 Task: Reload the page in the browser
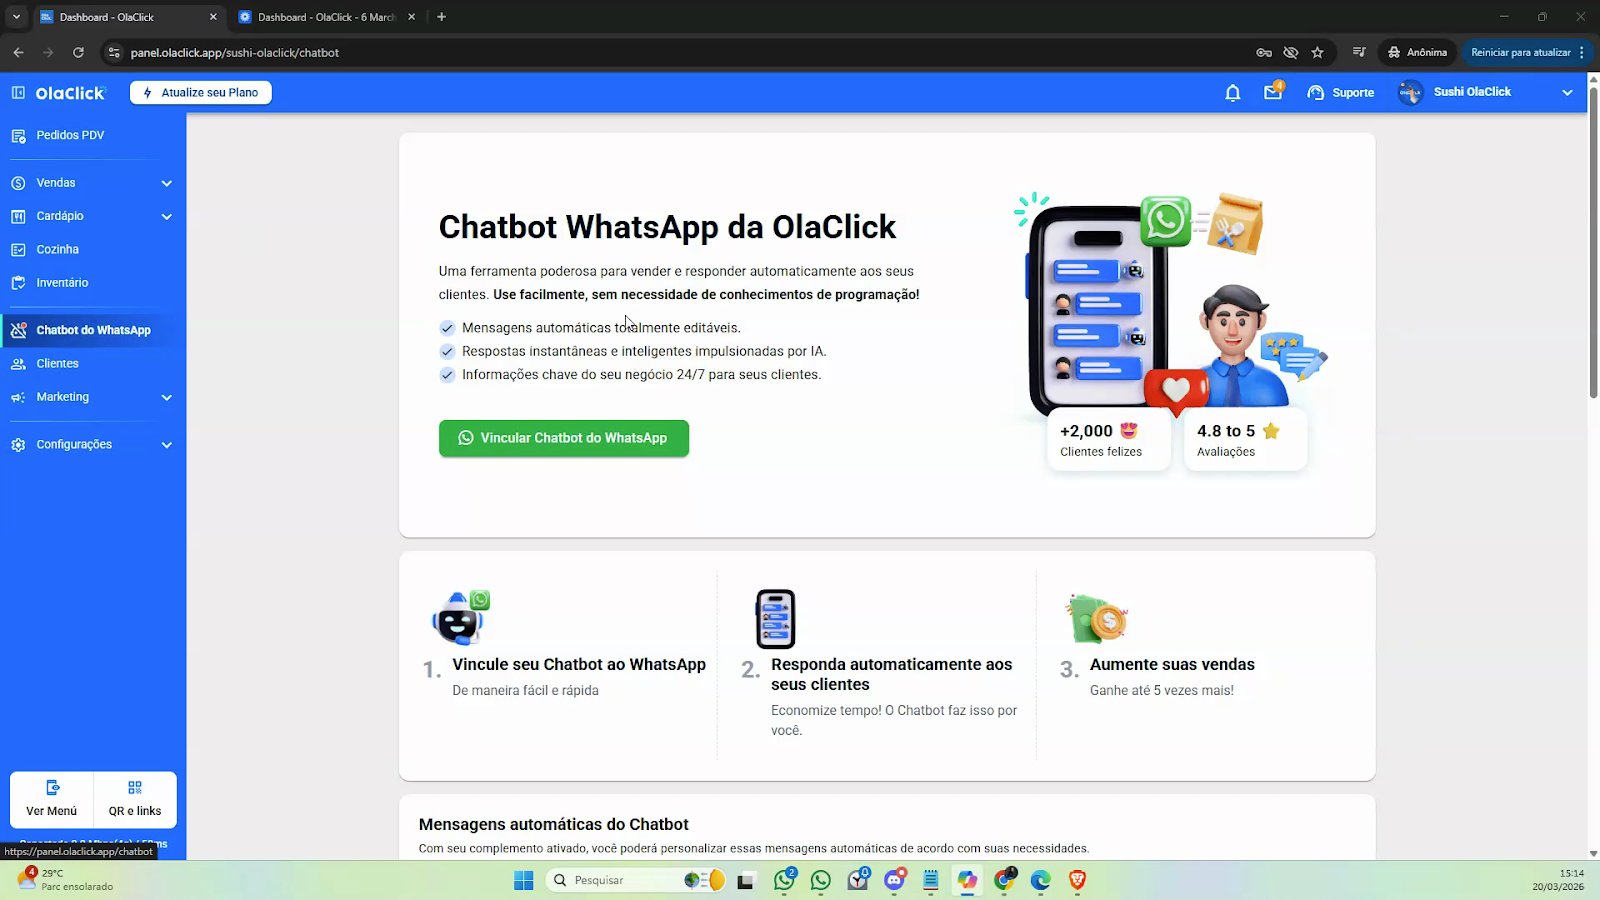[78, 53]
